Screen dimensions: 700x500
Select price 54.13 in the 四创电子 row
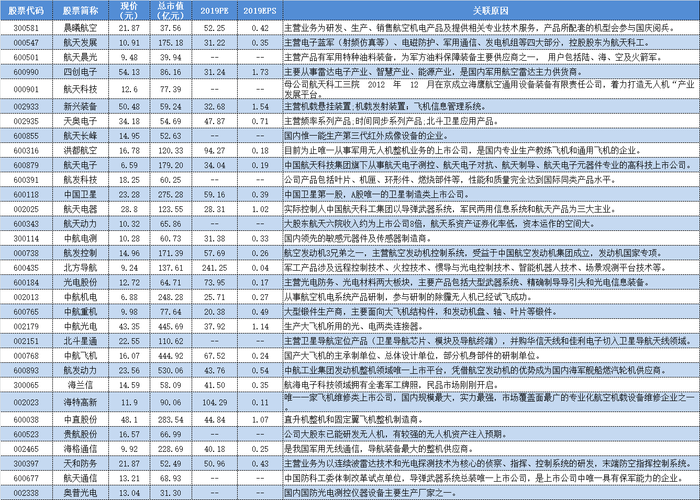tap(129, 72)
